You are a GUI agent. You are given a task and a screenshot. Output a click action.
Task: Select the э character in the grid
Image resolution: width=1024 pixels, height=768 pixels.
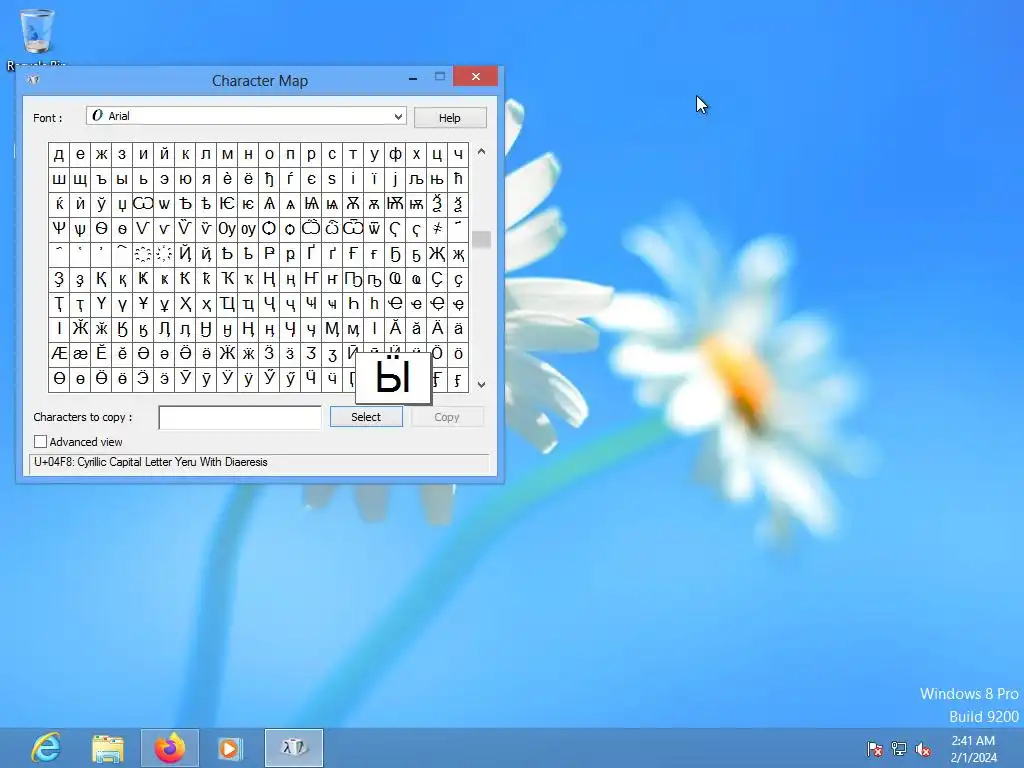(x=164, y=179)
